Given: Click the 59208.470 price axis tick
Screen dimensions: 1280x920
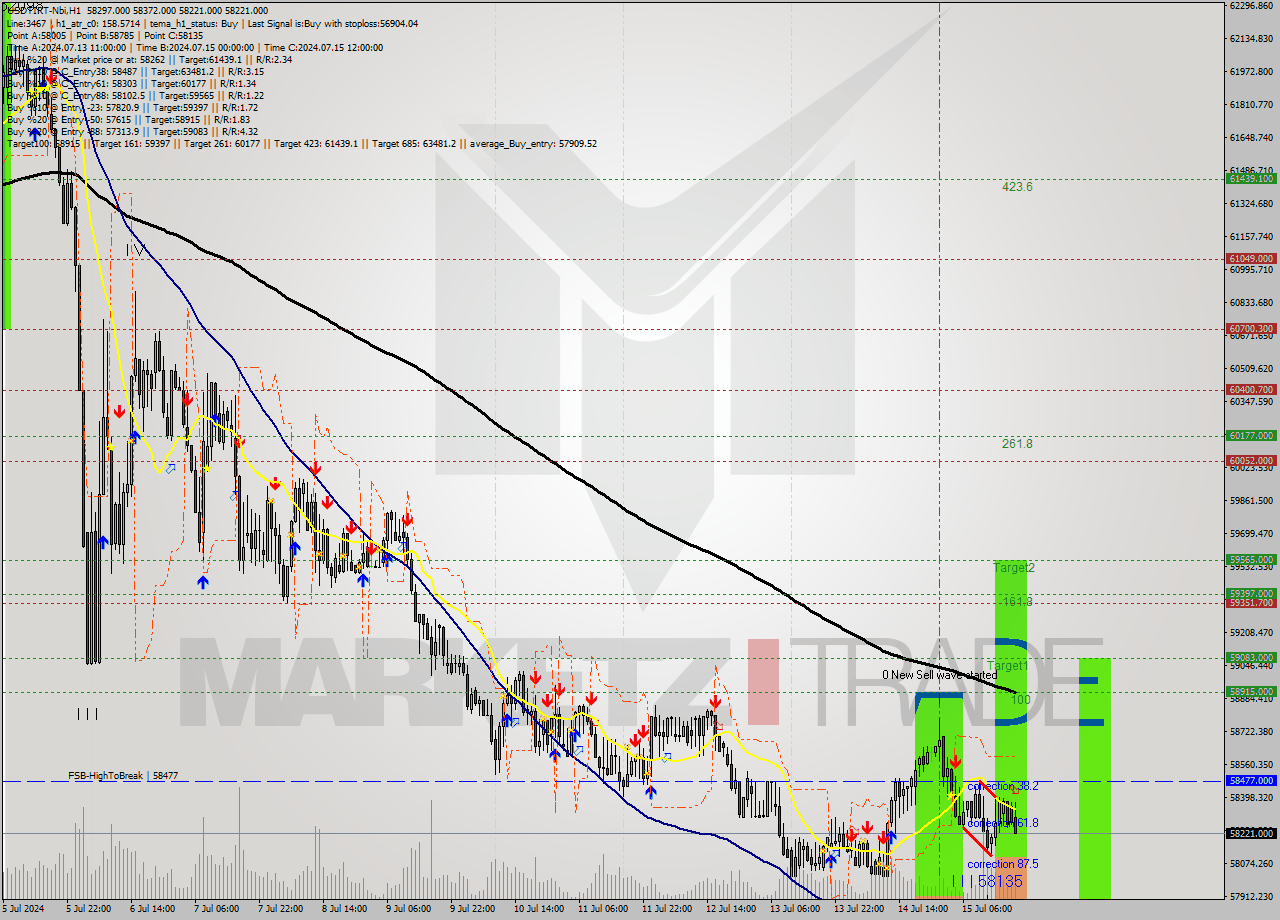Looking at the screenshot, I should tap(1250, 632).
